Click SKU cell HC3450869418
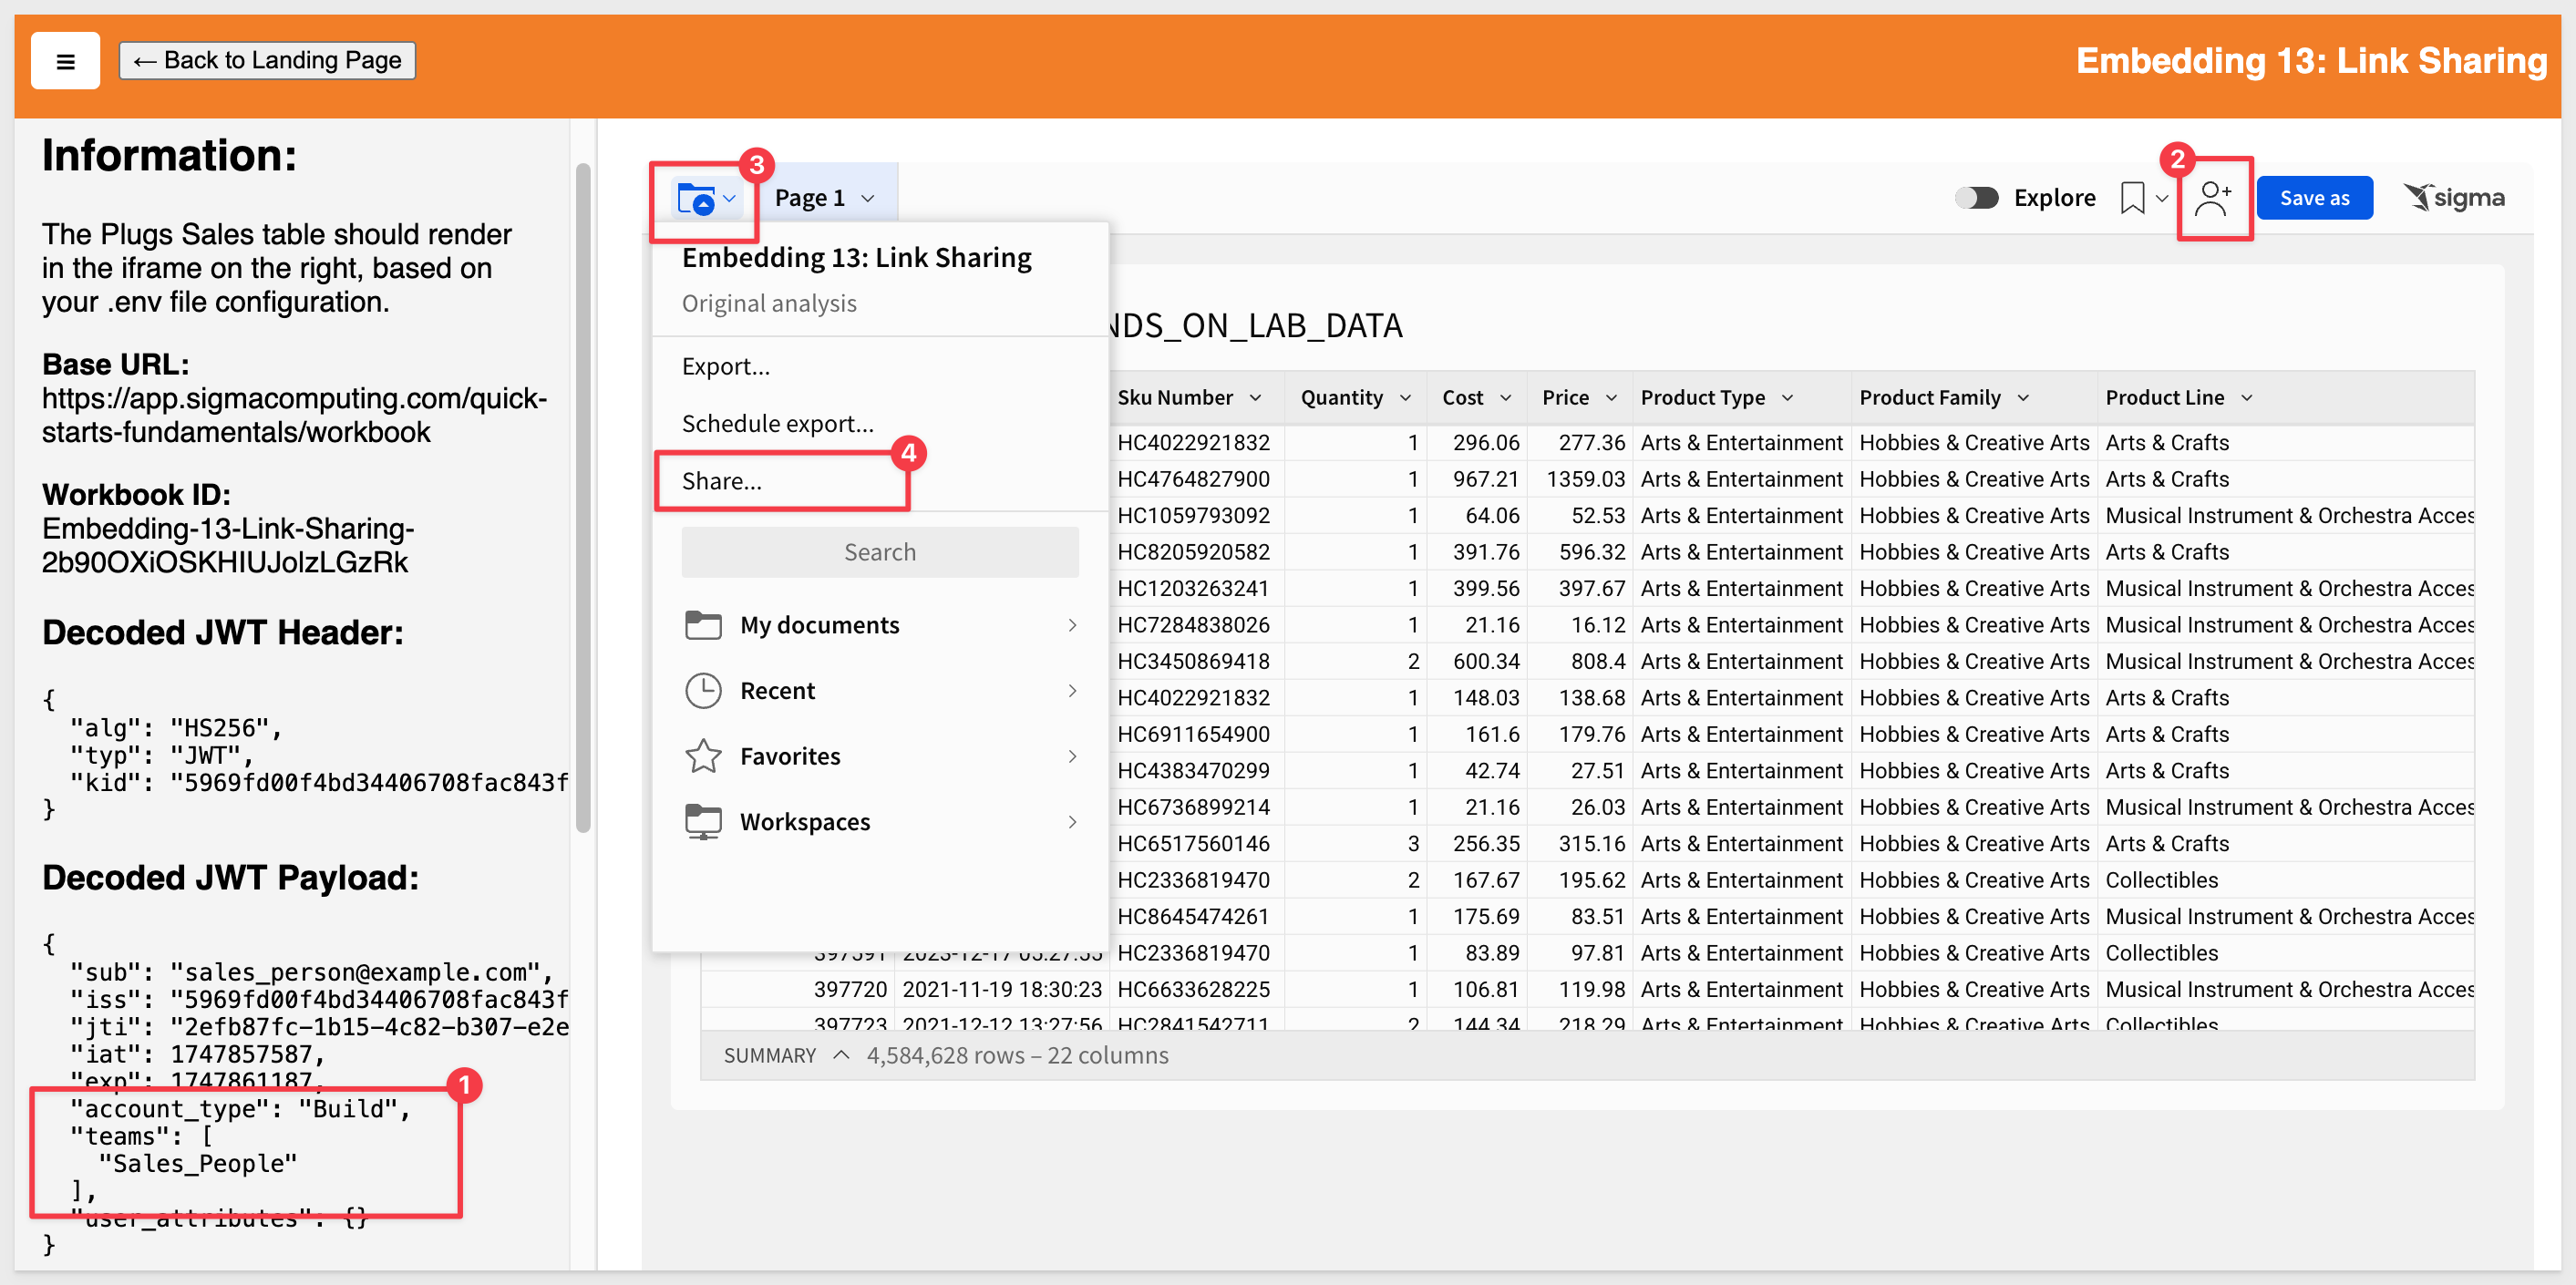Image resolution: width=2576 pixels, height=1285 pixels. coord(1197,661)
